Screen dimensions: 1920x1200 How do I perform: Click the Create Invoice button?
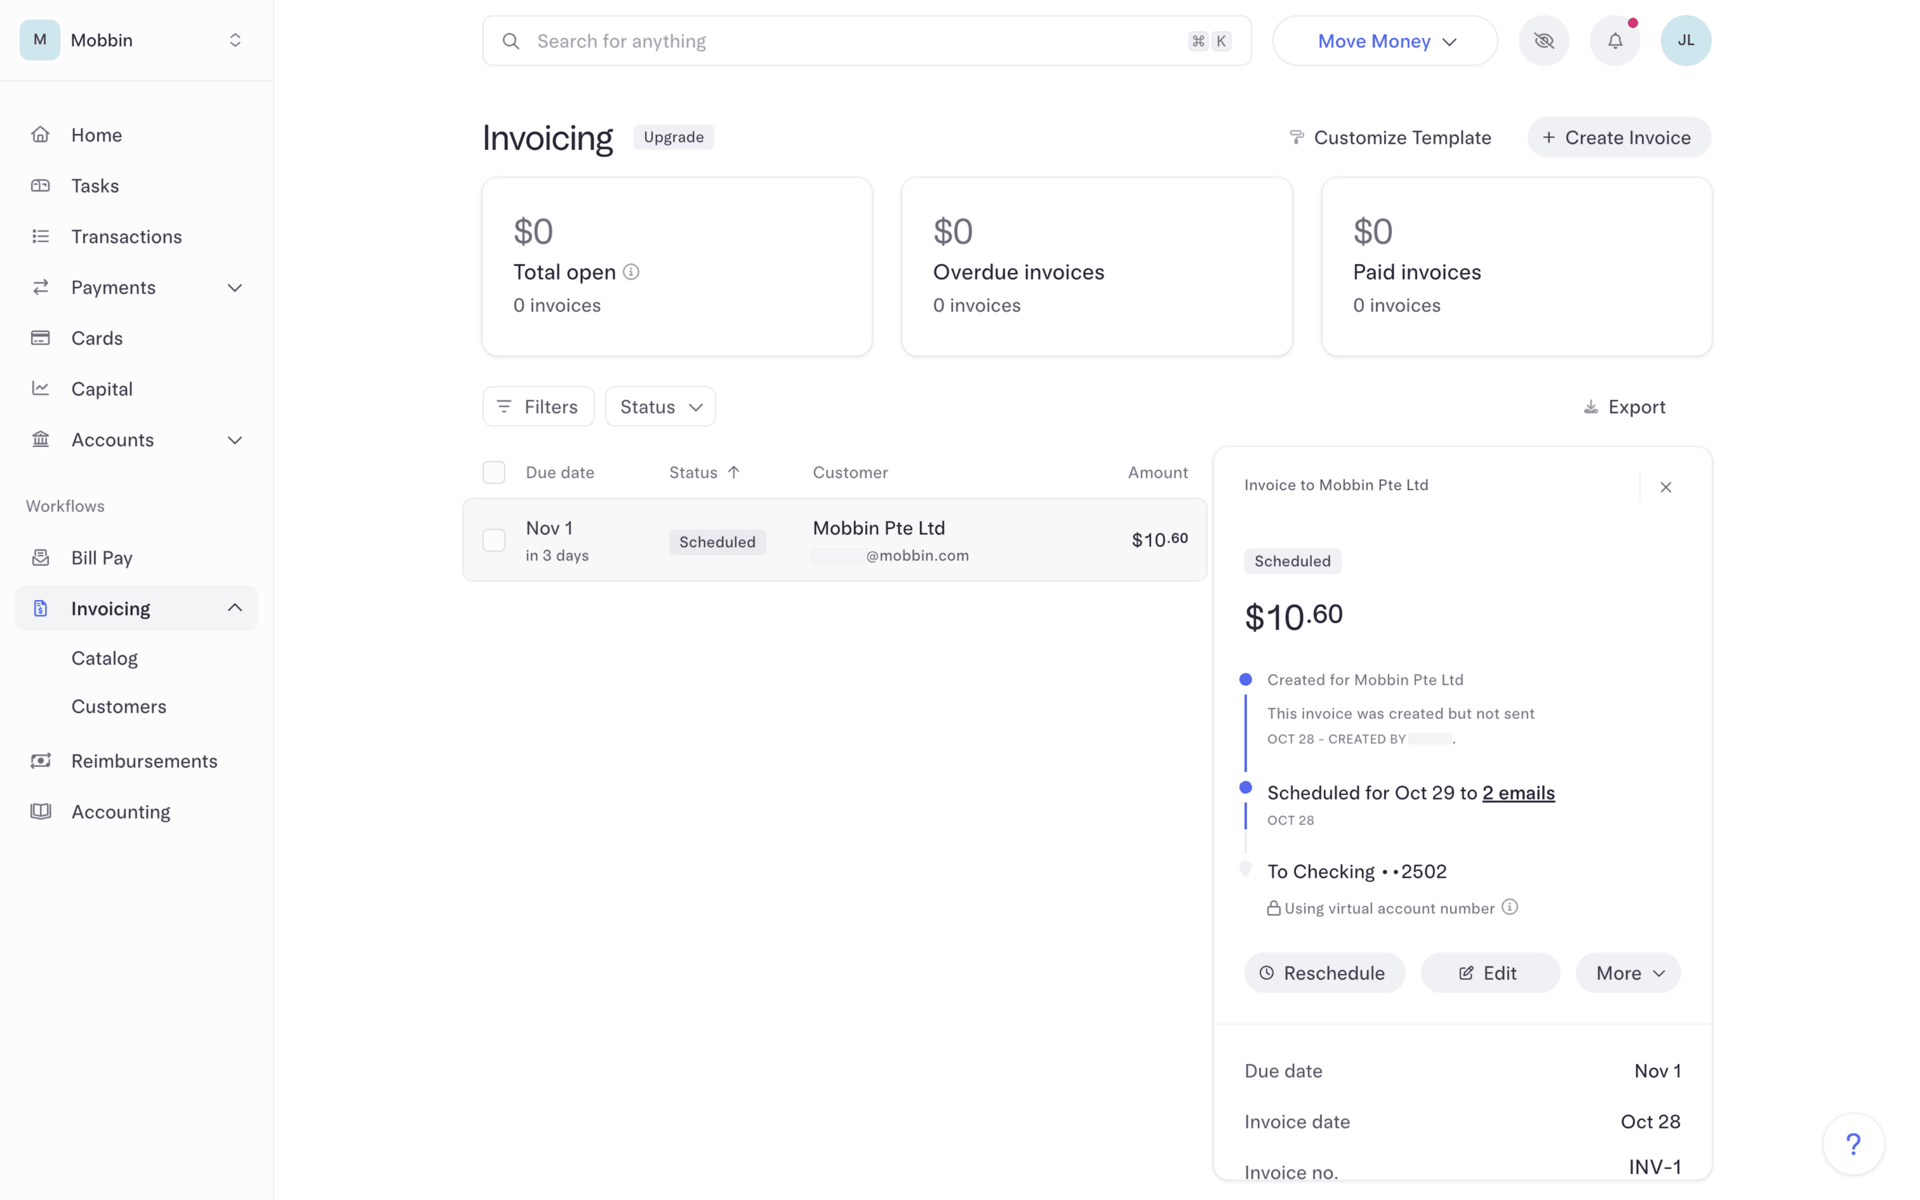[1618, 137]
